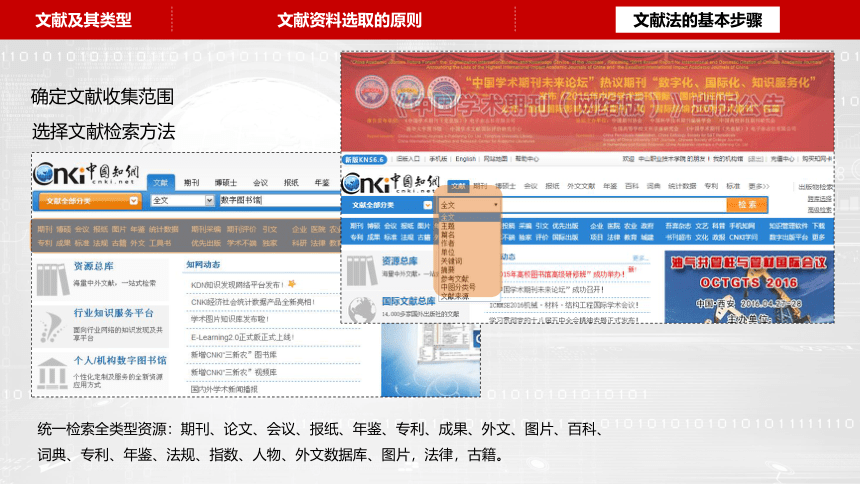Click the 国际文献总库 globe icon
This screenshot has height=484, width=860.
click(362, 309)
